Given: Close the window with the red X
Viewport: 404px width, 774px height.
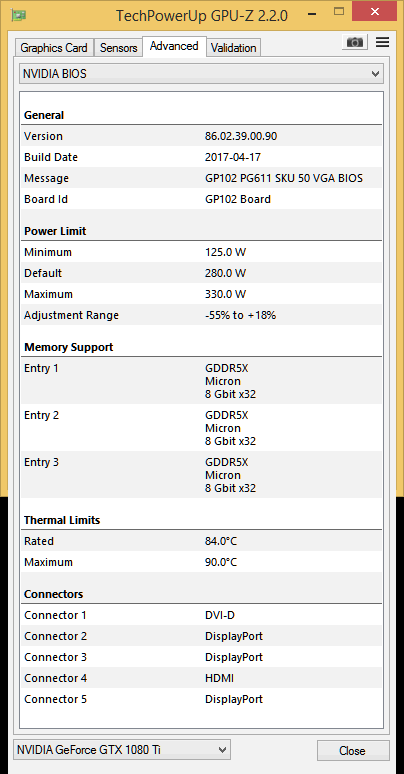Looking at the screenshot, I should coord(374,11).
